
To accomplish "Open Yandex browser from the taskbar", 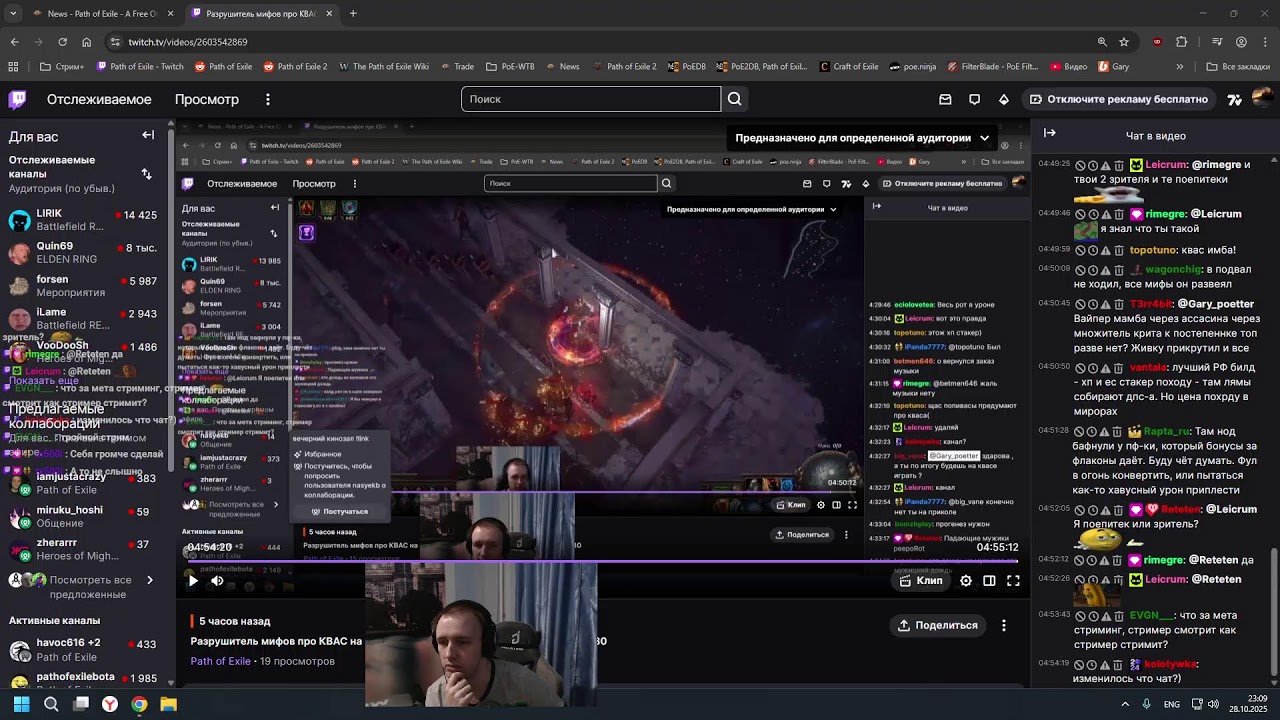I will (110, 704).
